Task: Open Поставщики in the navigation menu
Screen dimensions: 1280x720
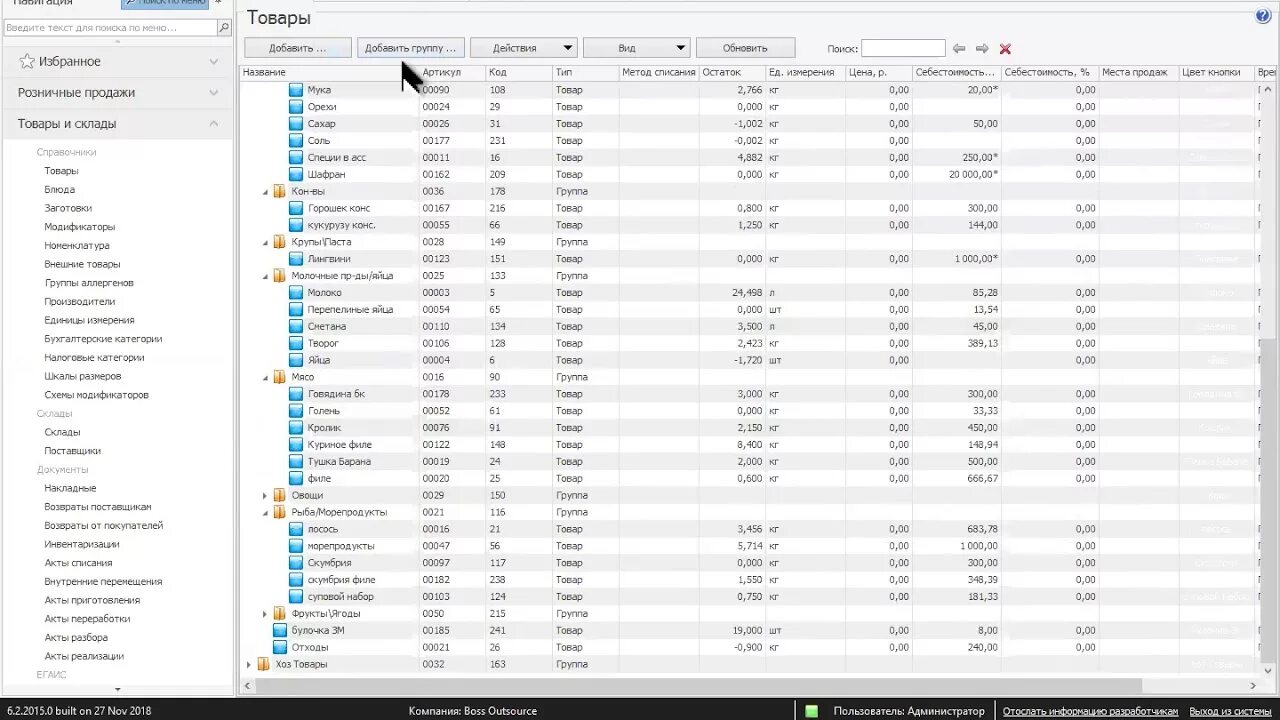Action: [72, 451]
